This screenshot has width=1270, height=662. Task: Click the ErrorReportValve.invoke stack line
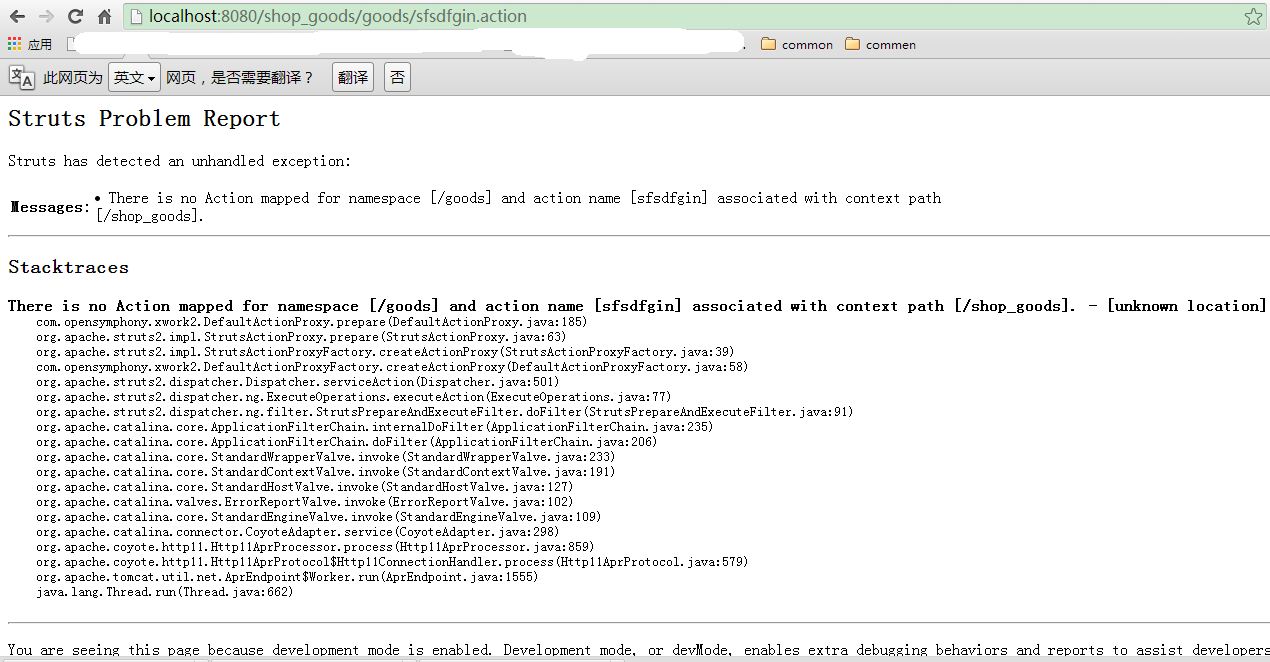pos(304,502)
